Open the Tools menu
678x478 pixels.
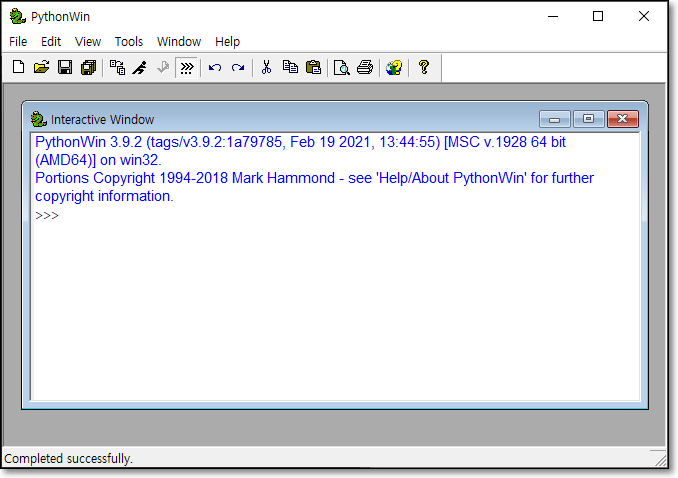(129, 42)
